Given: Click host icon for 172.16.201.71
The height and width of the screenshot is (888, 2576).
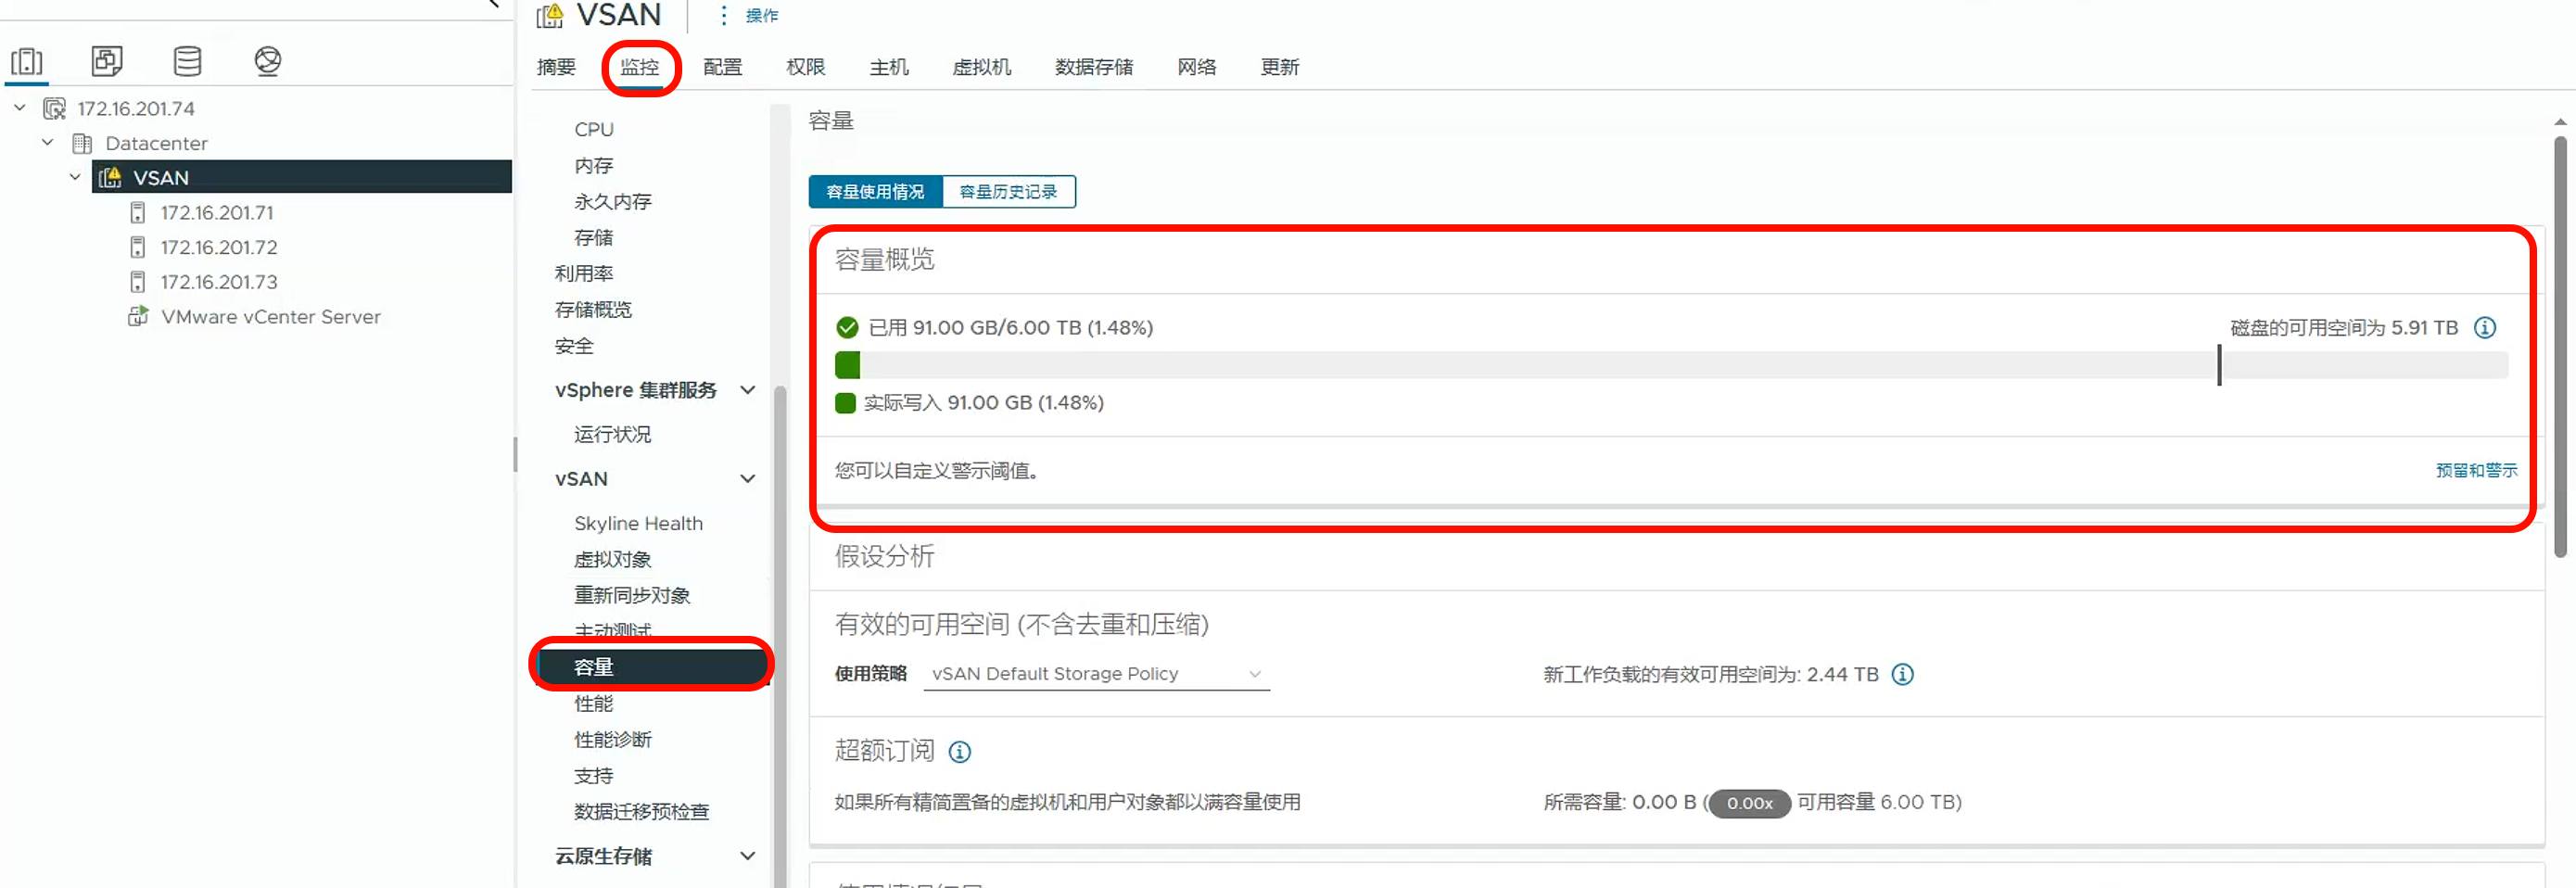Looking at the screenshot, I should 138,213.
